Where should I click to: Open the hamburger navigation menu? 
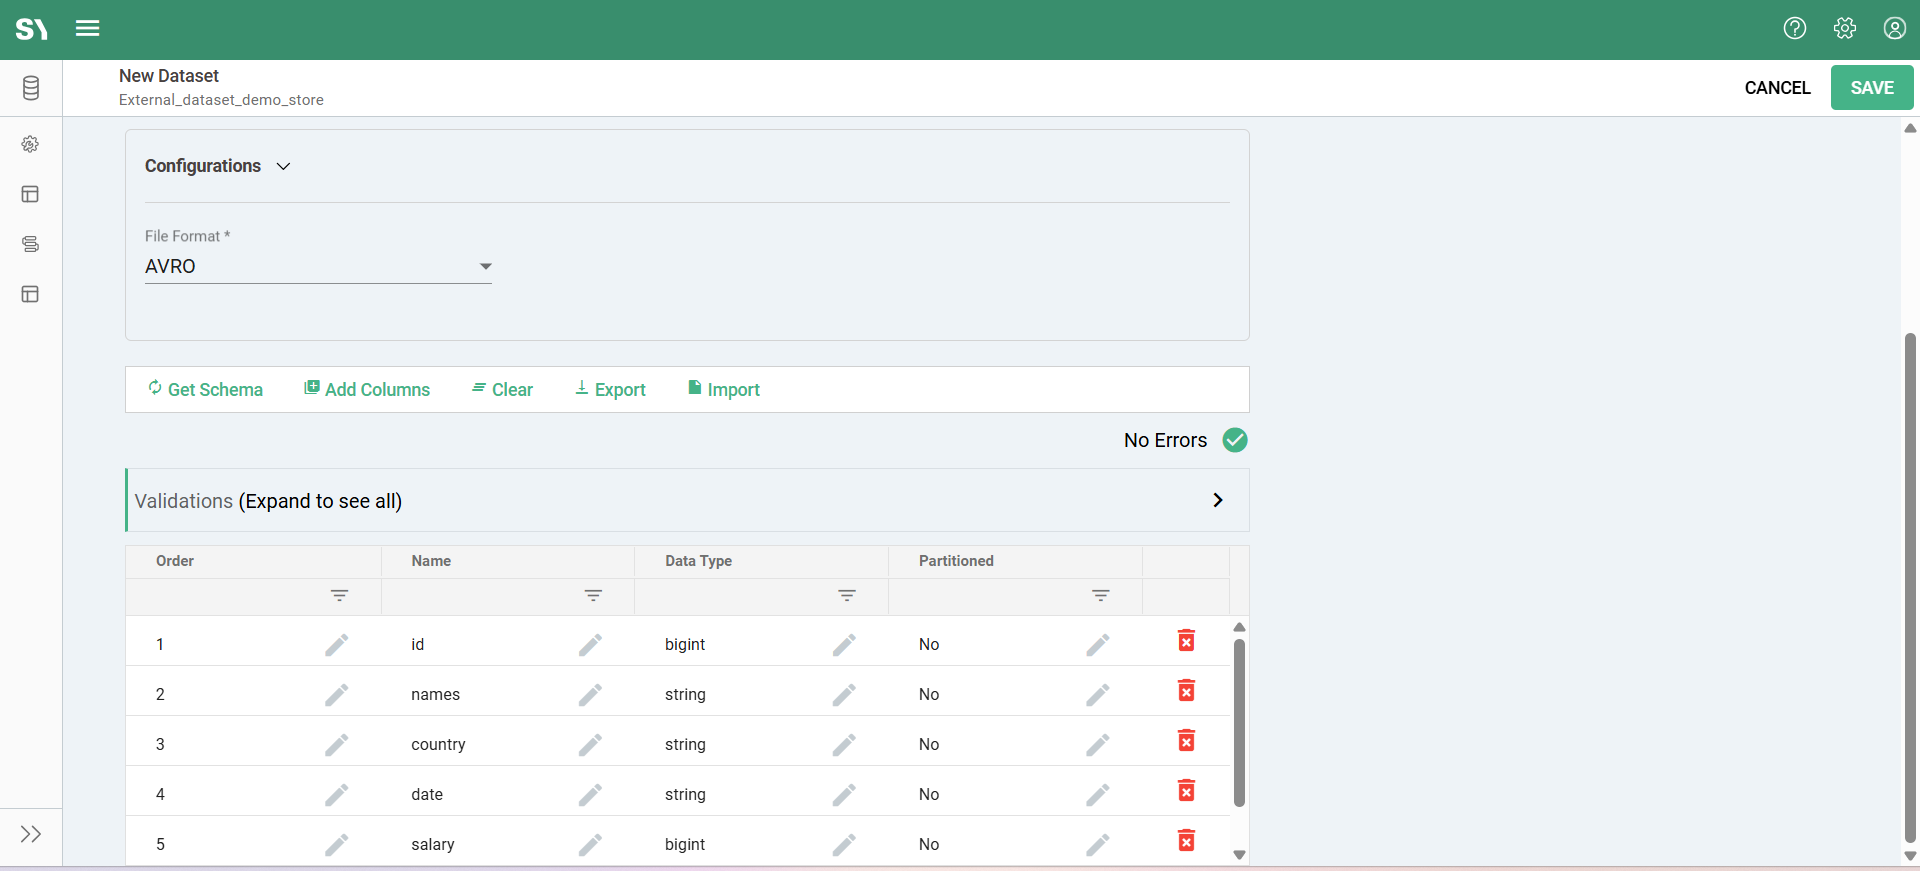pos(88,28)
